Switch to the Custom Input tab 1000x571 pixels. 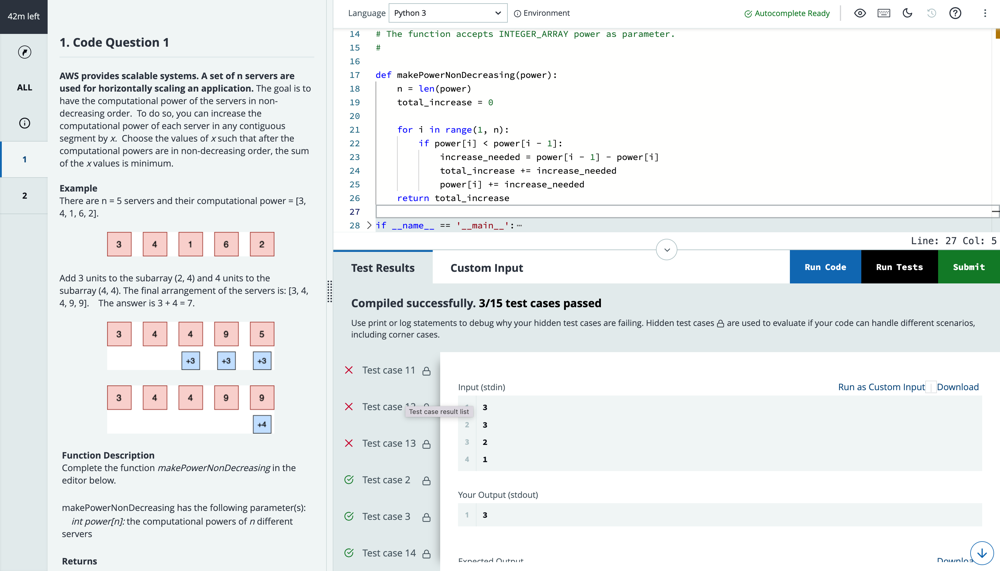(486, 268)
